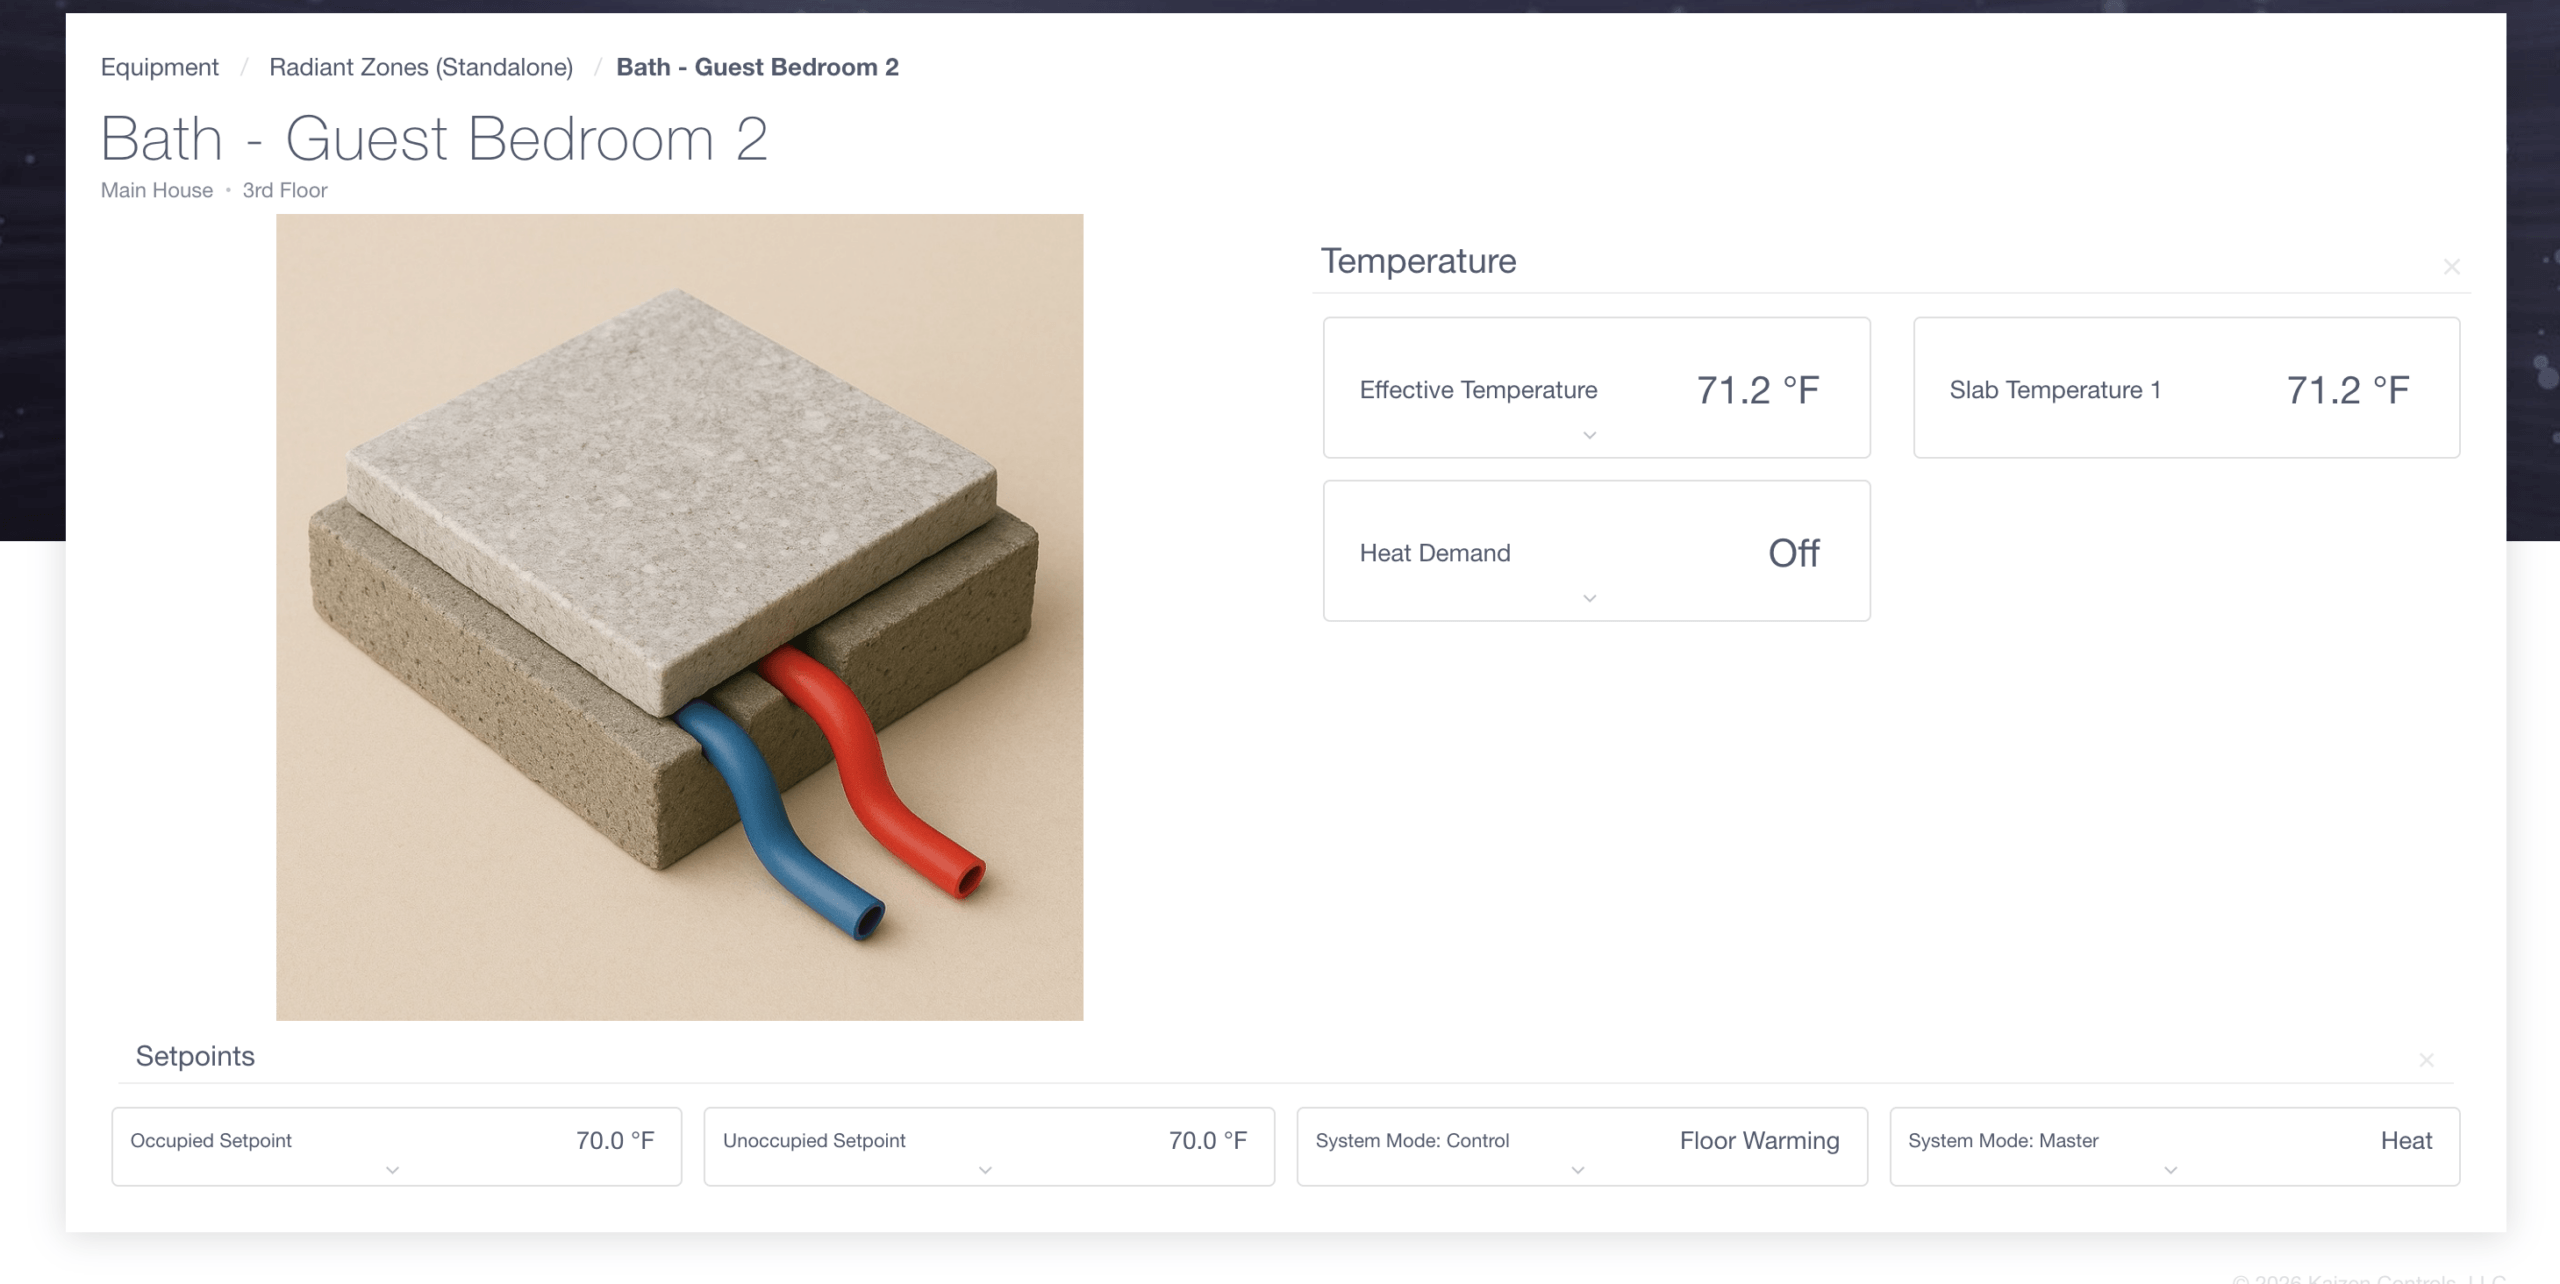Open System Mode: Master dropdown chevron
The image size is (2560, 1284).
pos(2170,1170)
